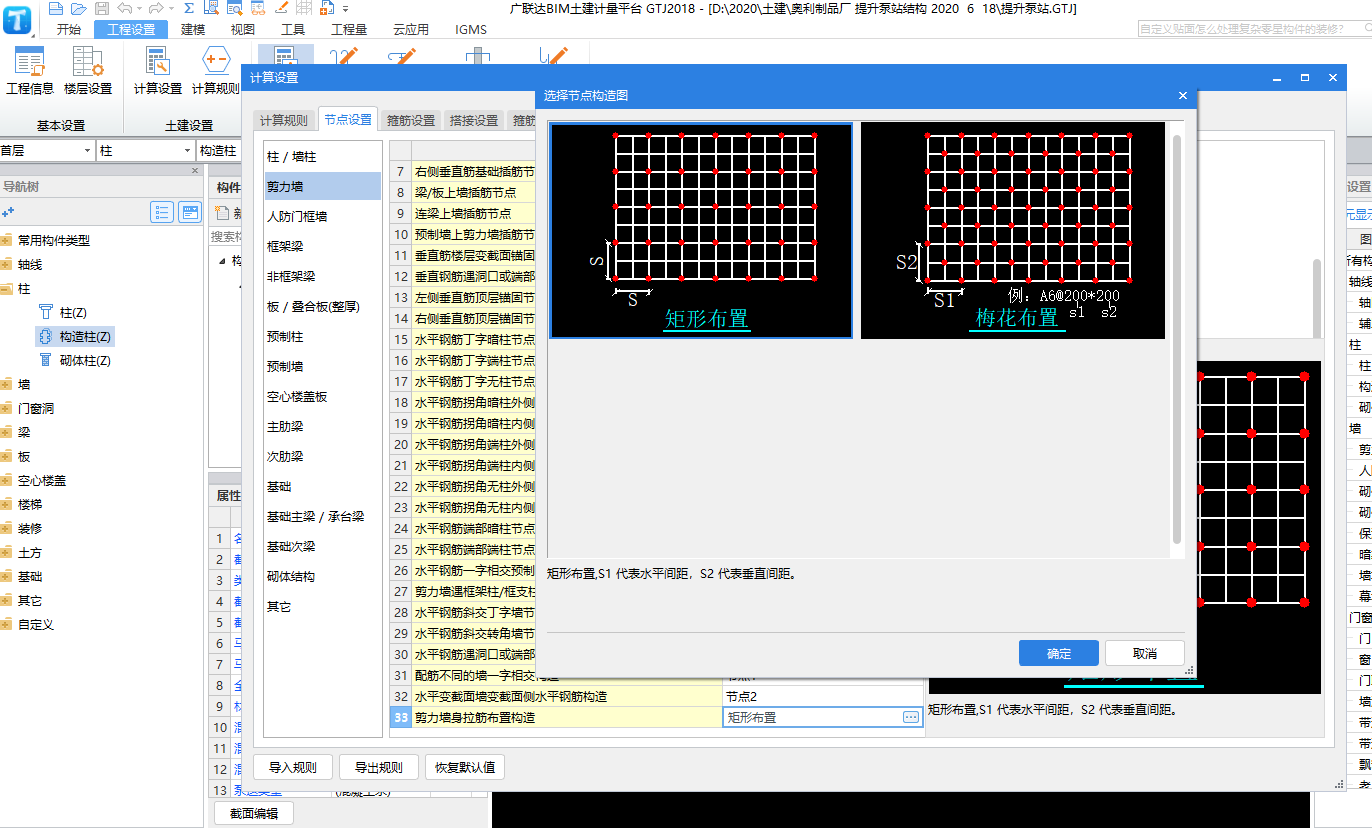Image resolution: width=1372 pixels, height=828 pixels.
Task: Switch to 搭接设置 tab in 计算设置 dialog
Action: (x=474, y=120)
